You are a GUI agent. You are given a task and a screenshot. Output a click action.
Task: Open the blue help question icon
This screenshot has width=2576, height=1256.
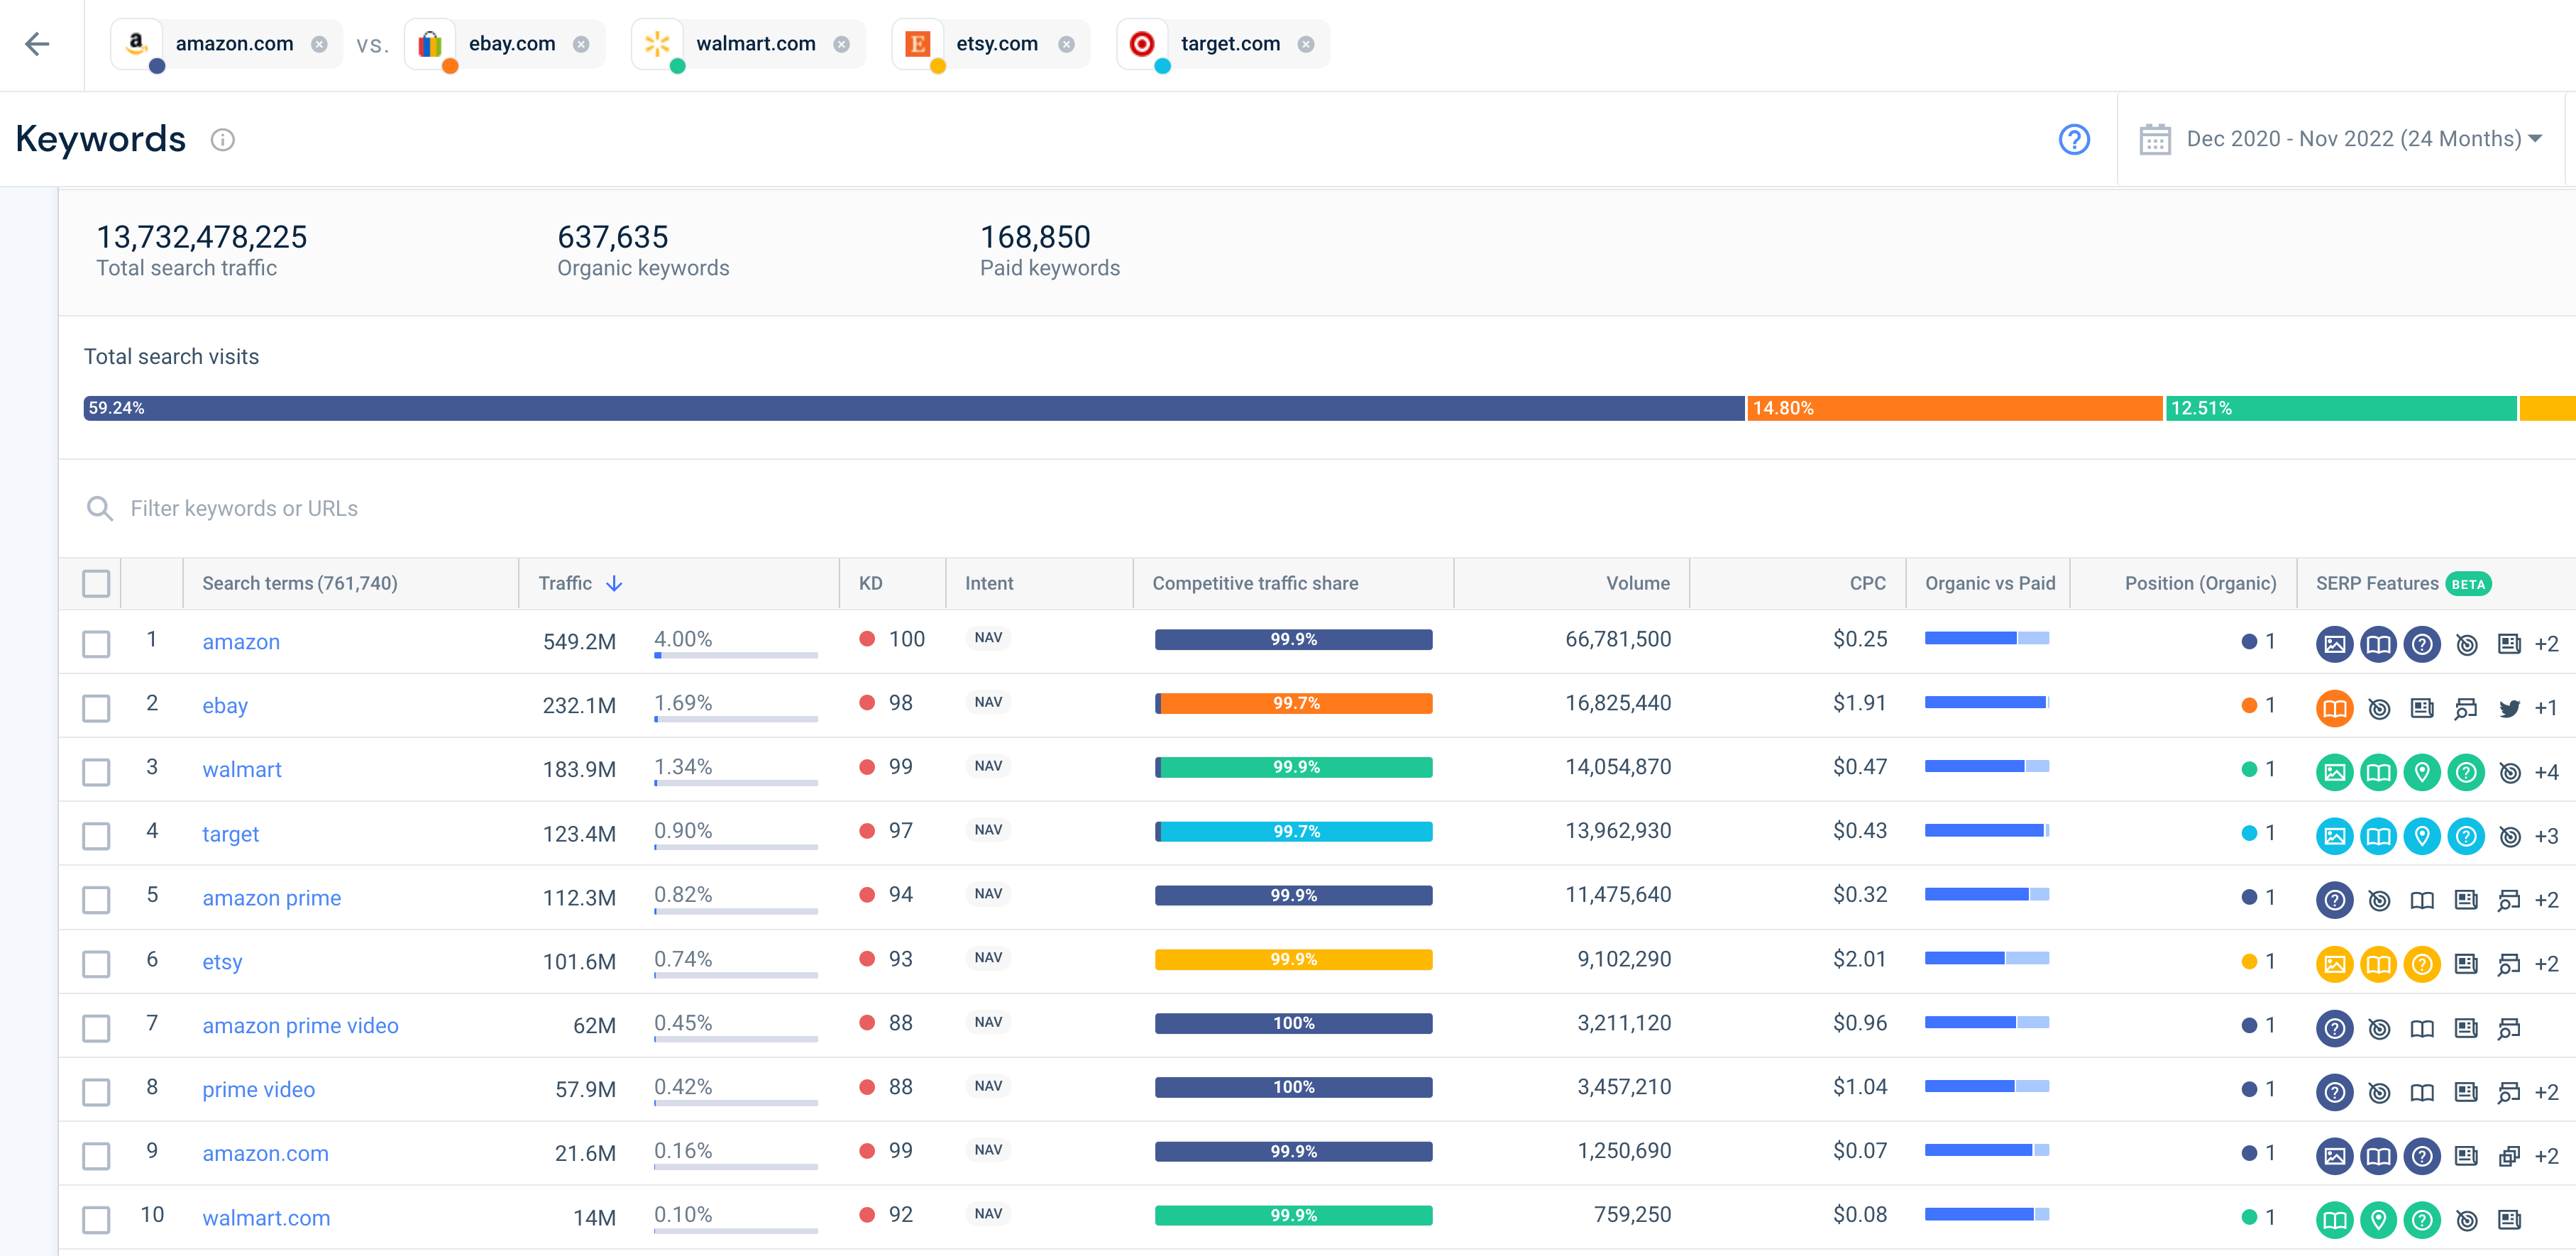pos(2074,139)
